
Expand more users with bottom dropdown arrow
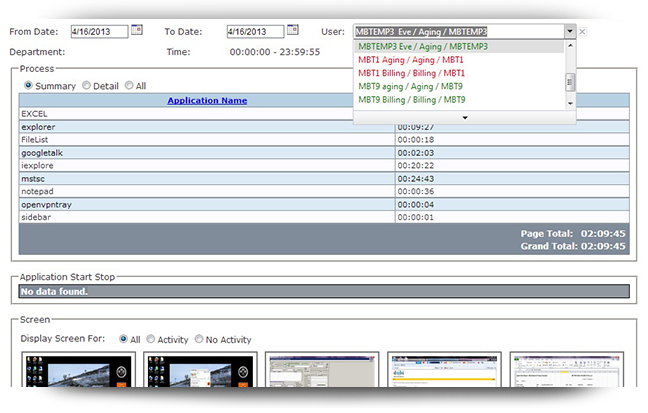465,118
